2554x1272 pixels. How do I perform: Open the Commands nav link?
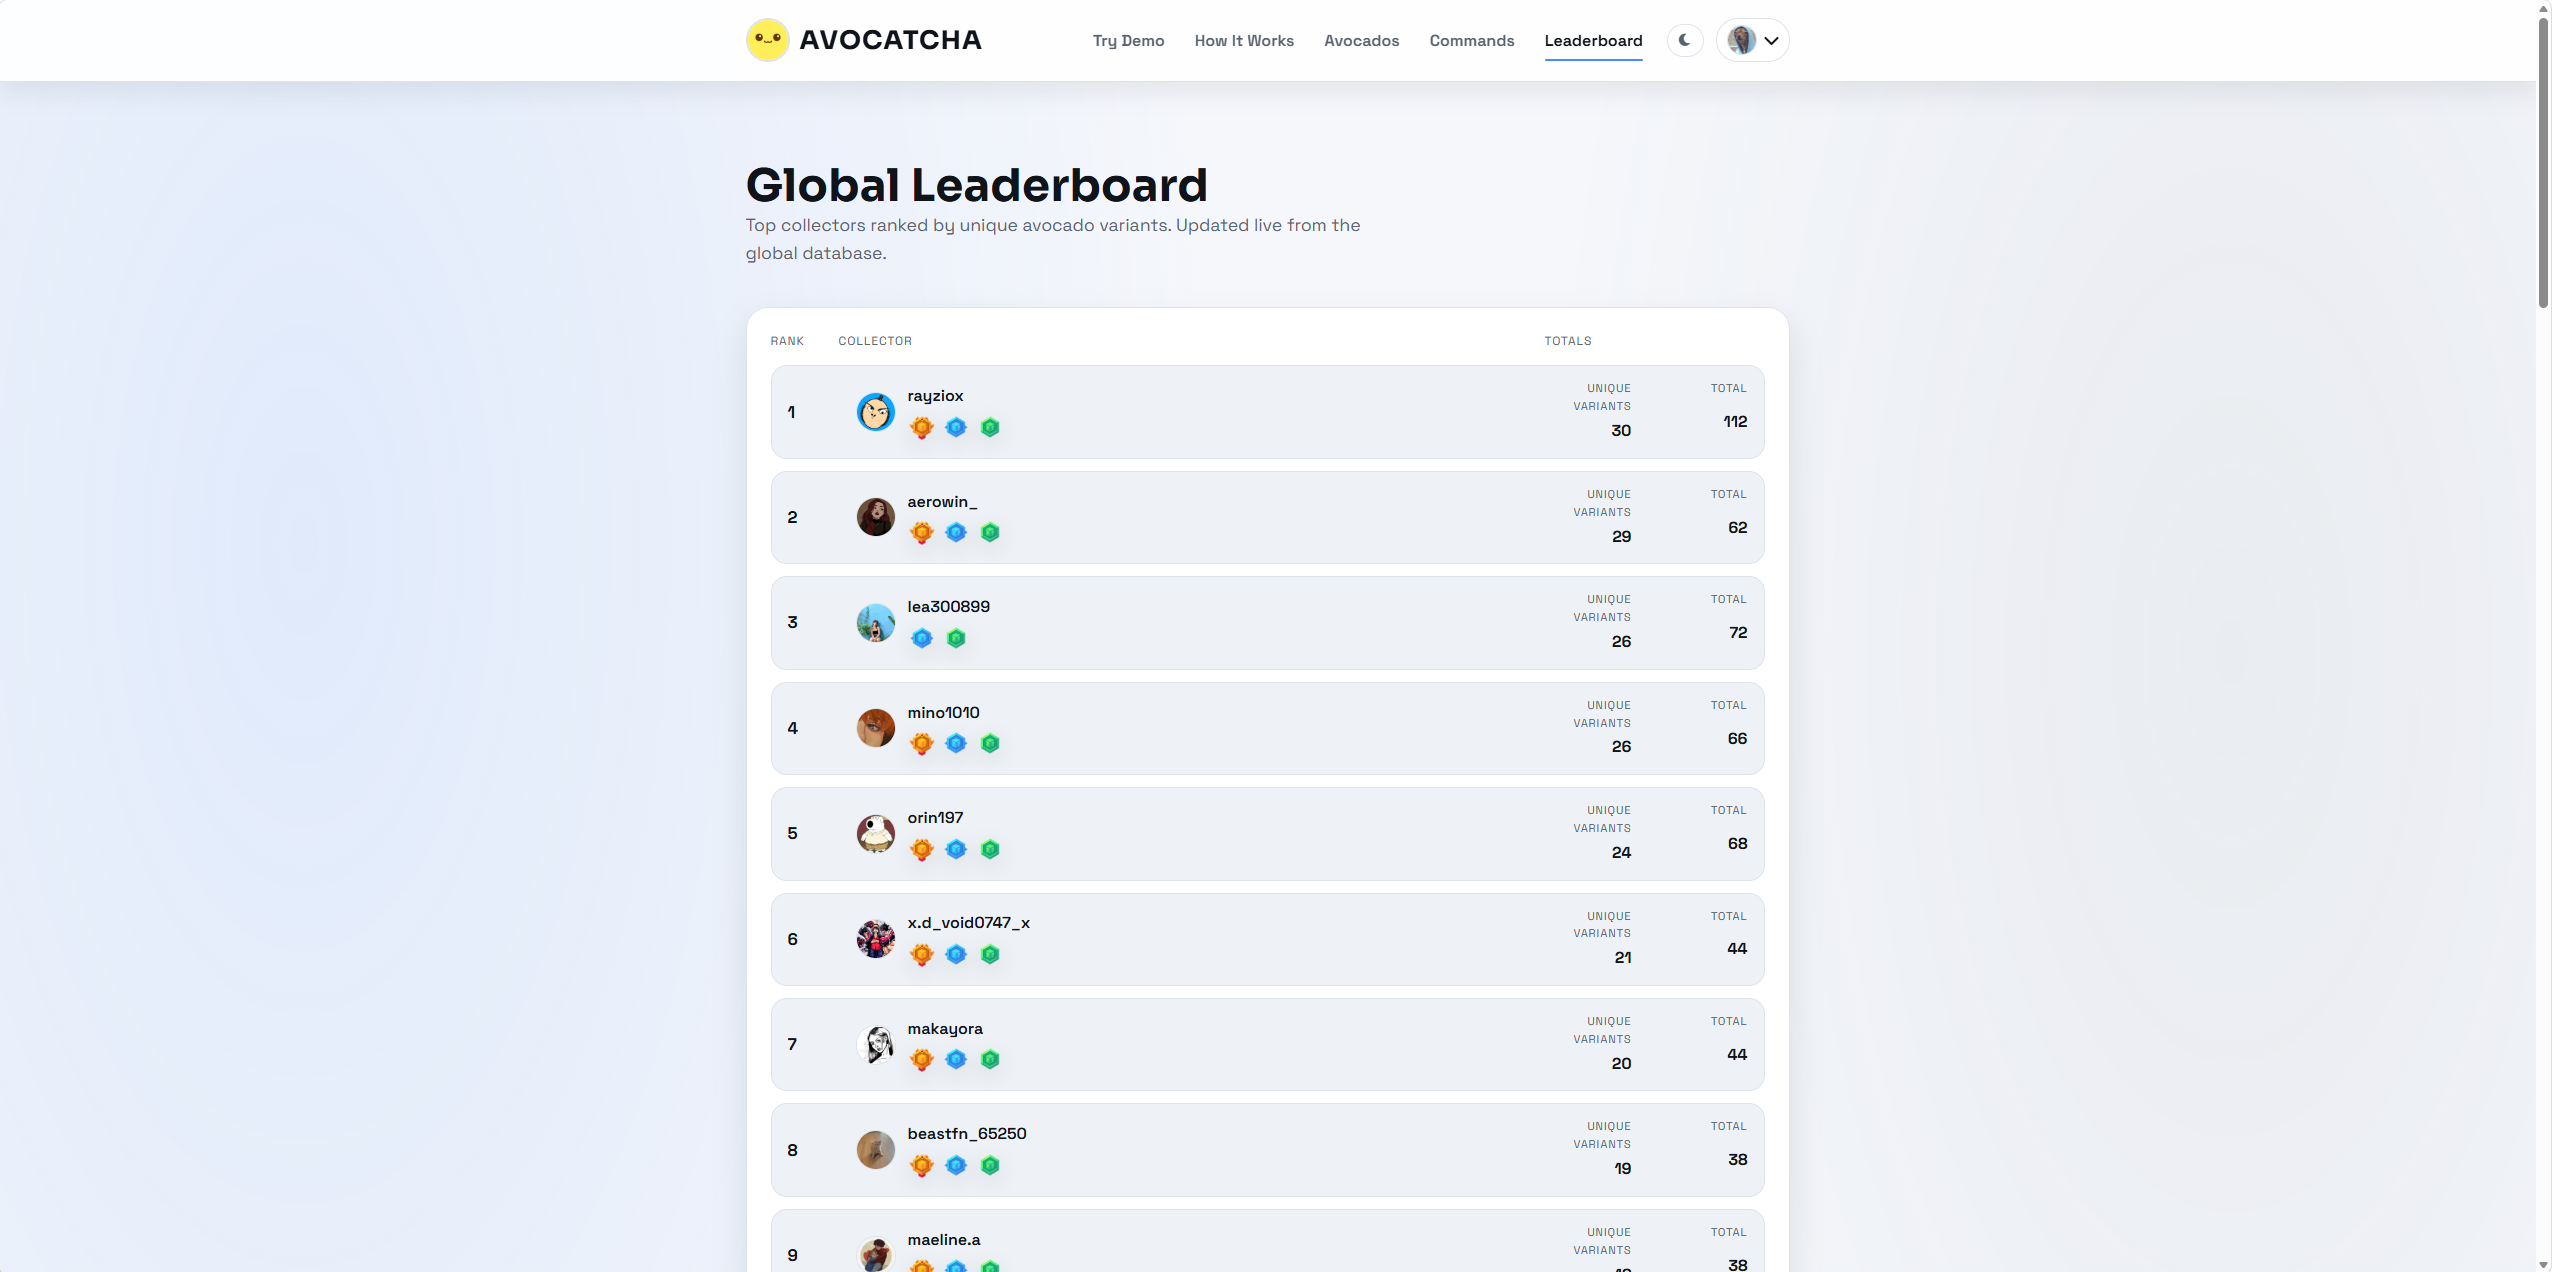coord(1471,41)
